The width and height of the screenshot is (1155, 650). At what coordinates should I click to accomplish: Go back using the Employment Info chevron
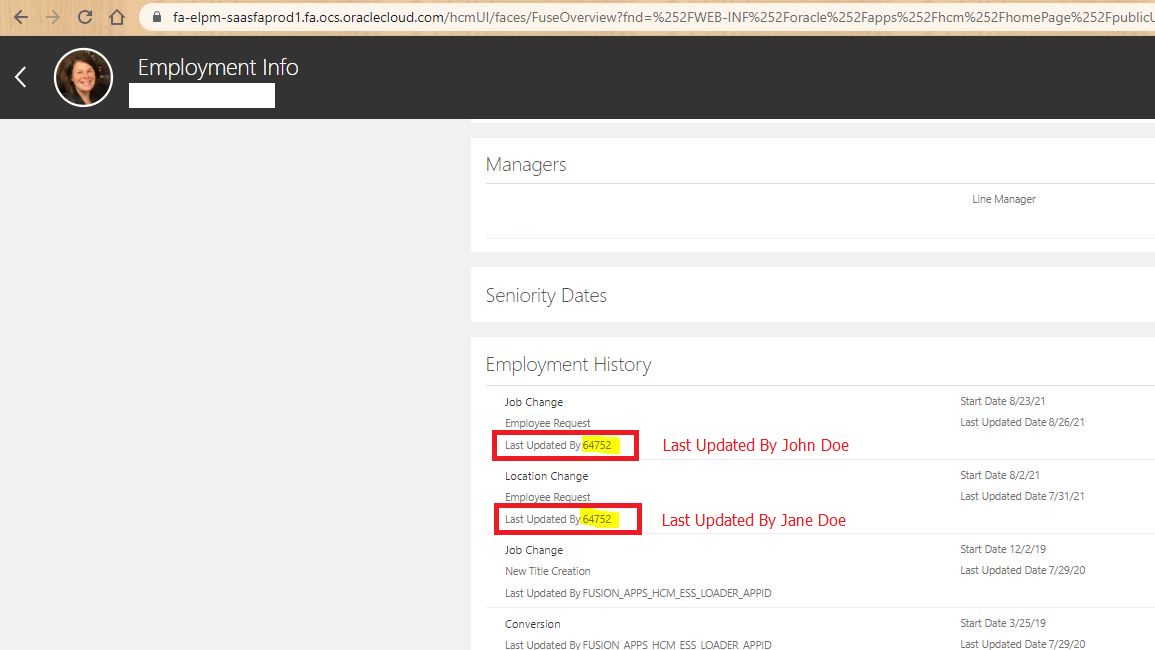tap(20, 76)
